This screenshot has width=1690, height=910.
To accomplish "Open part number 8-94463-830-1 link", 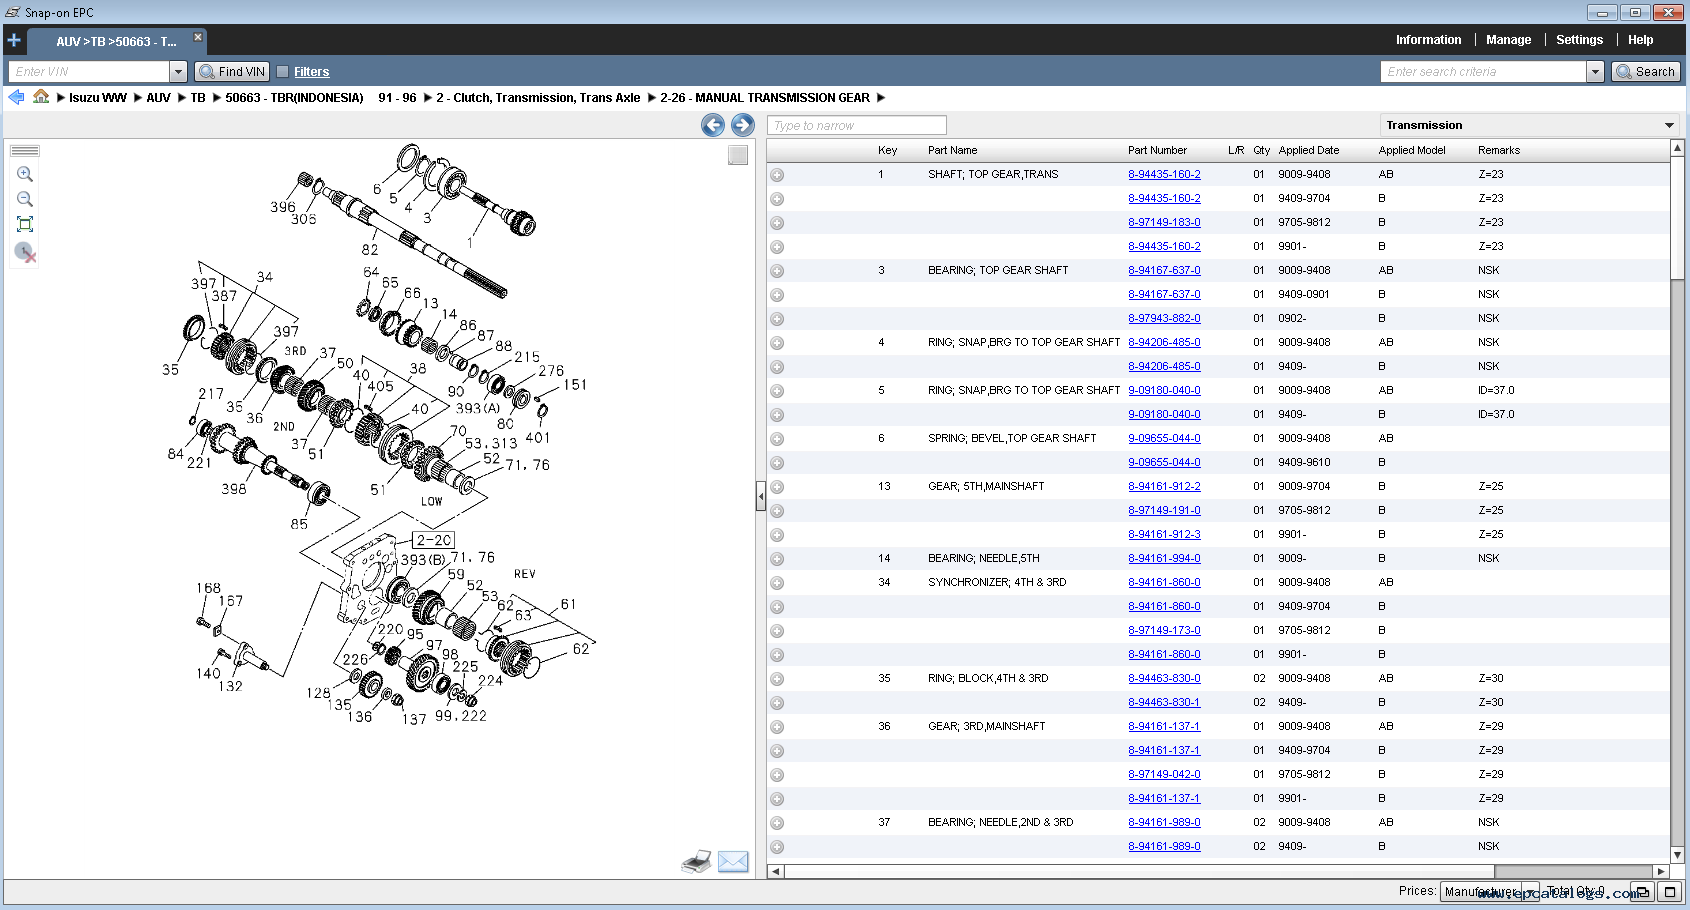I will (x=1164, y=702).
